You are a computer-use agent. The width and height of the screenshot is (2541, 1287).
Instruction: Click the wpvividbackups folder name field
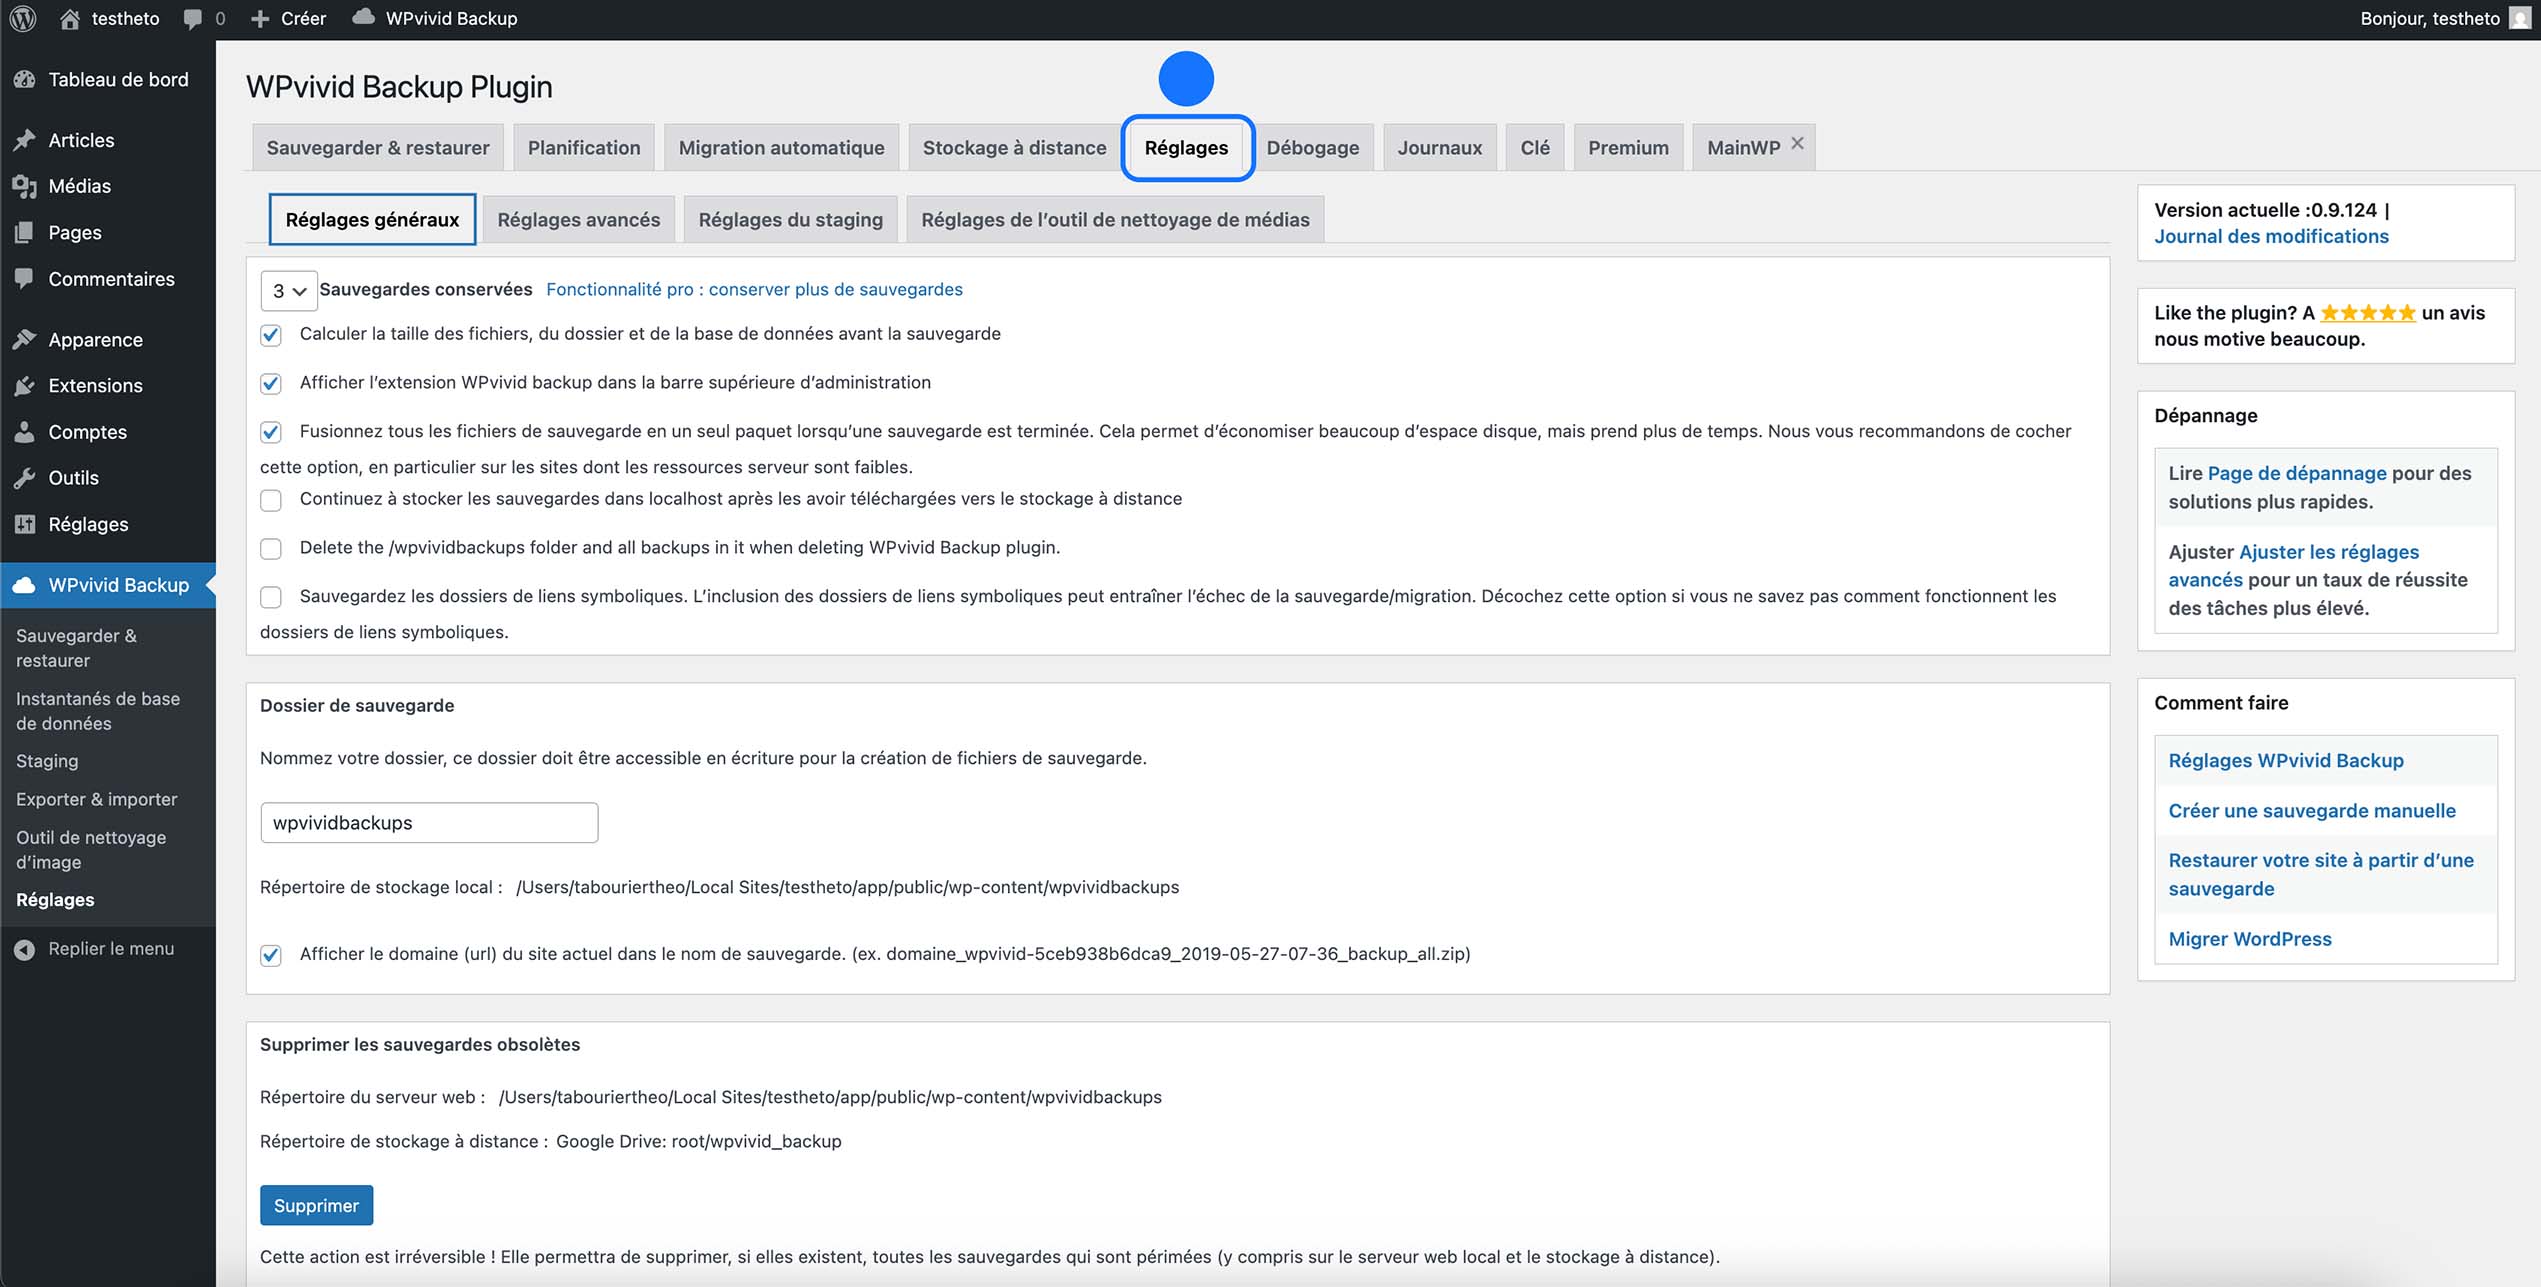pos(428,822)
